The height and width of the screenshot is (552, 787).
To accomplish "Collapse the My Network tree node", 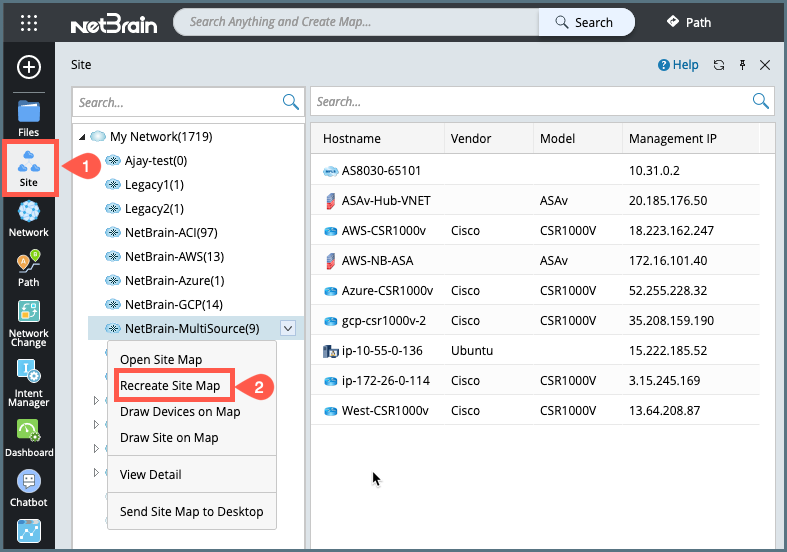I will pyautogui.click(x=81, y=137).
